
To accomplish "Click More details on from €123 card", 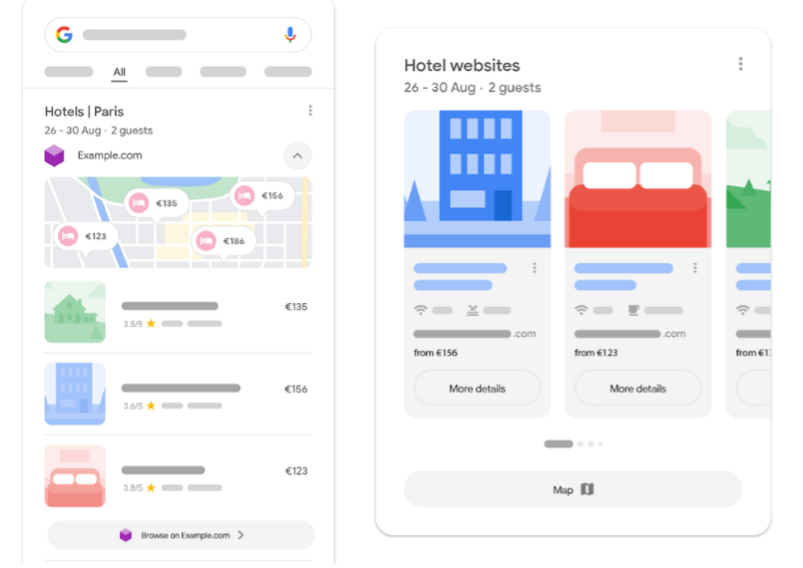I will point(638,389).
